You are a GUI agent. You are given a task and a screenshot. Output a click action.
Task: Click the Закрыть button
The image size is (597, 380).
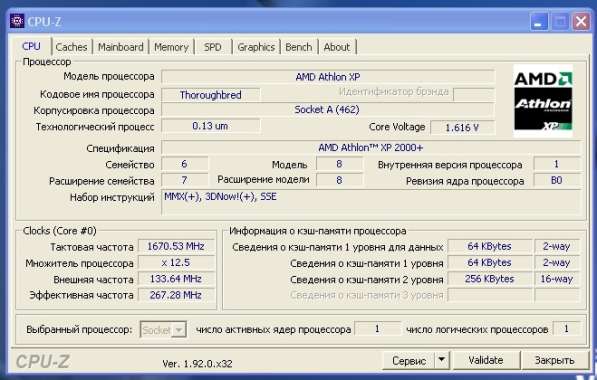(x=554, y=360)
